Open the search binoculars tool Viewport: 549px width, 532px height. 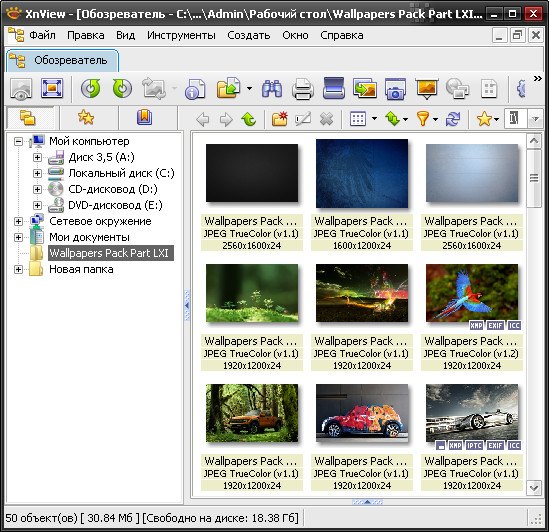point(272,88)
